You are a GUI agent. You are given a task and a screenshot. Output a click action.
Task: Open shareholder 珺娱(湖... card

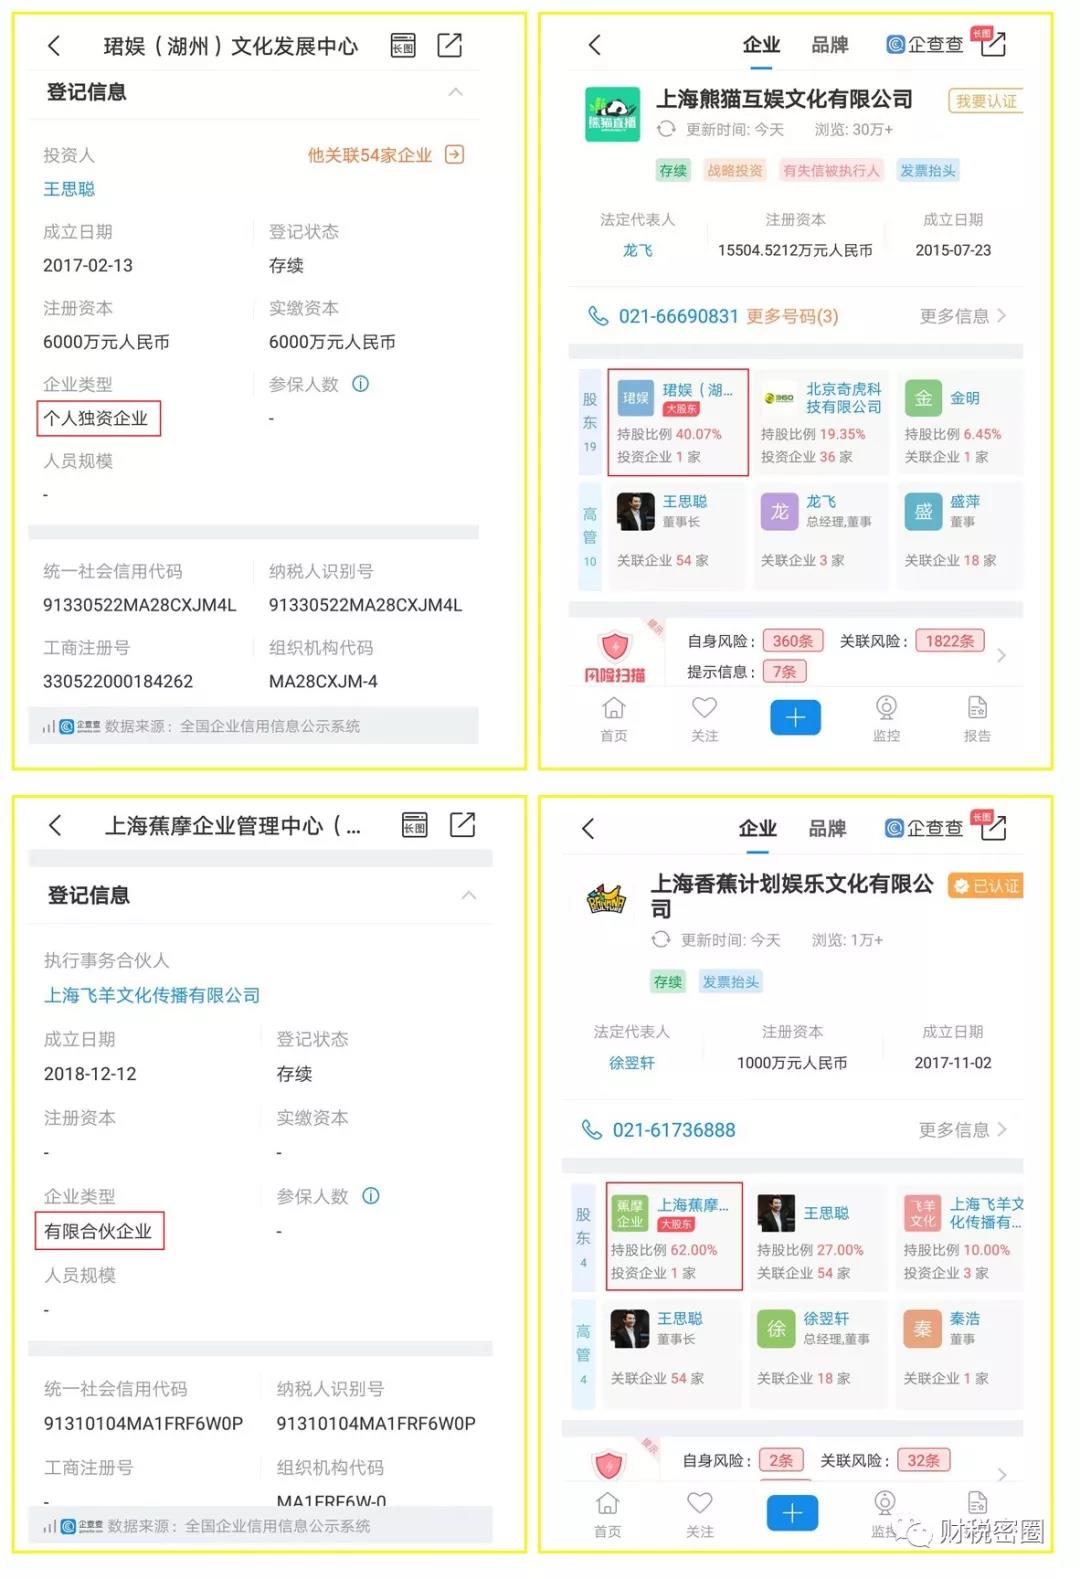[678, 421]
